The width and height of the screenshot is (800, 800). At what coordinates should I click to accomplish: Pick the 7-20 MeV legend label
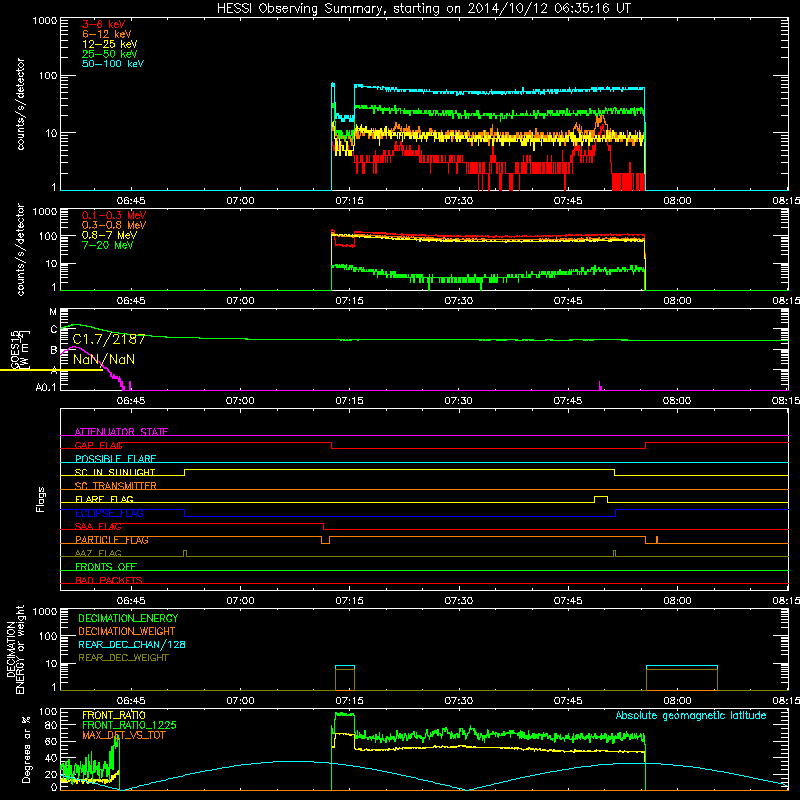coord(107,245)
